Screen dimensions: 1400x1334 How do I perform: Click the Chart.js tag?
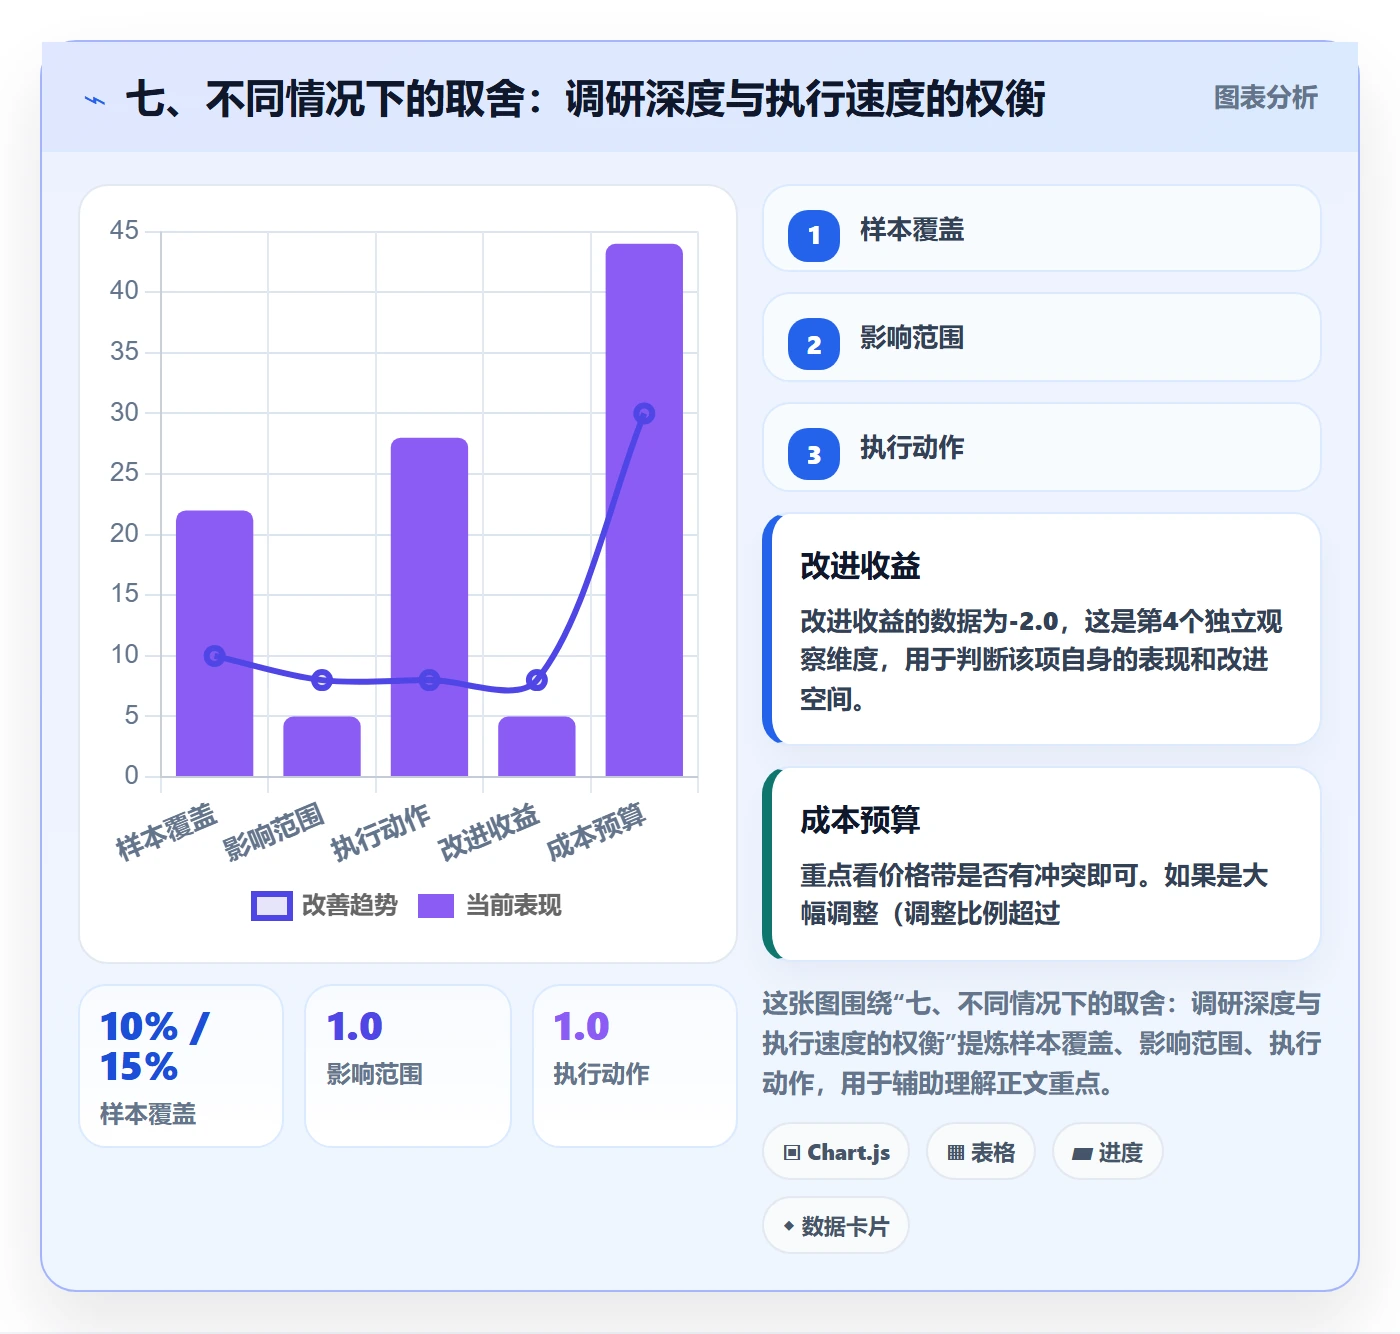(x=836, y=1152)
